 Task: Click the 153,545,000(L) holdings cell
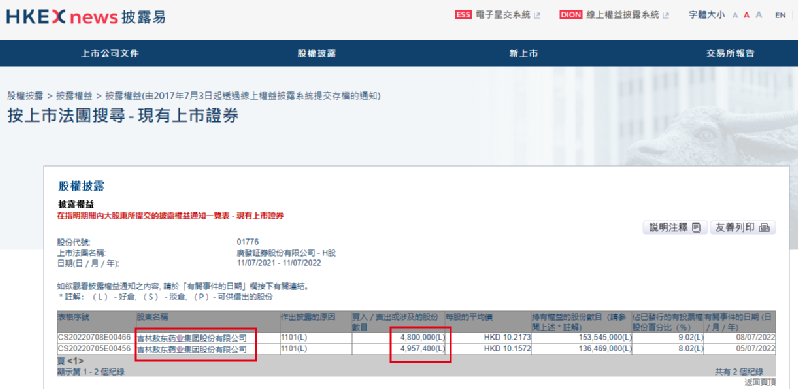[x=605, y=338]
